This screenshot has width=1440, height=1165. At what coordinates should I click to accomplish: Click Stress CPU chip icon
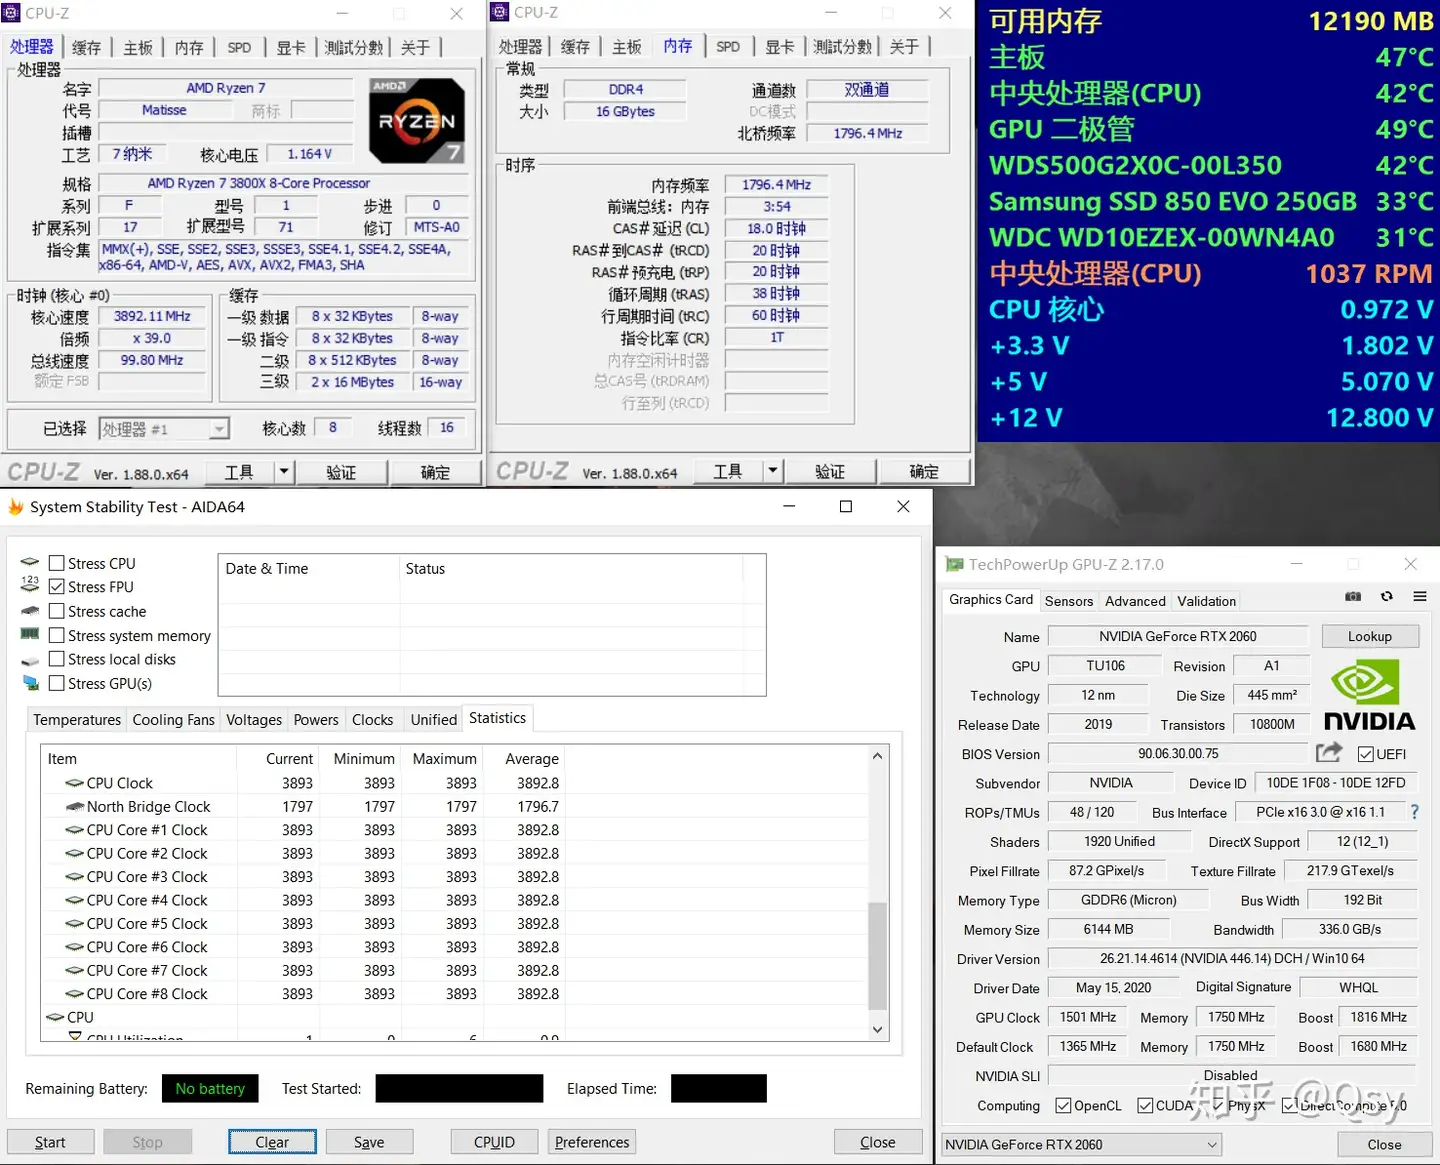tap(30, 562)
